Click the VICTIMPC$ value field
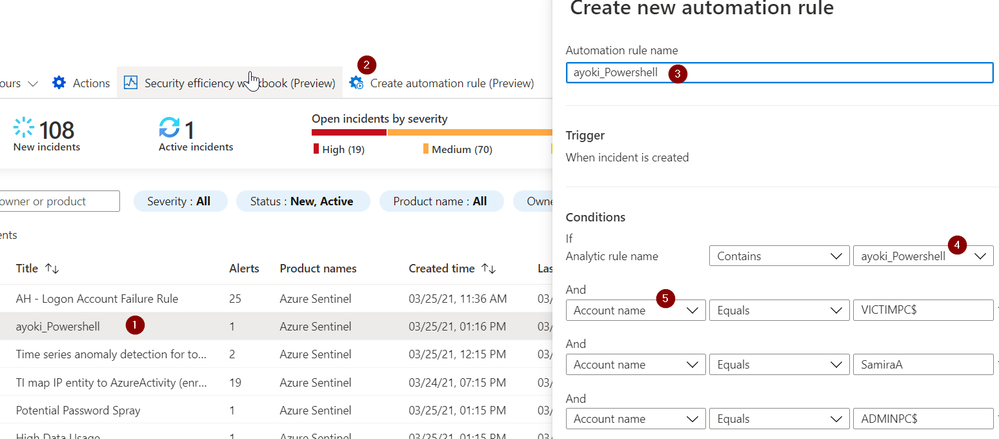Image resolution: width=999 pixels, height=439 pixels. [921, 310]
